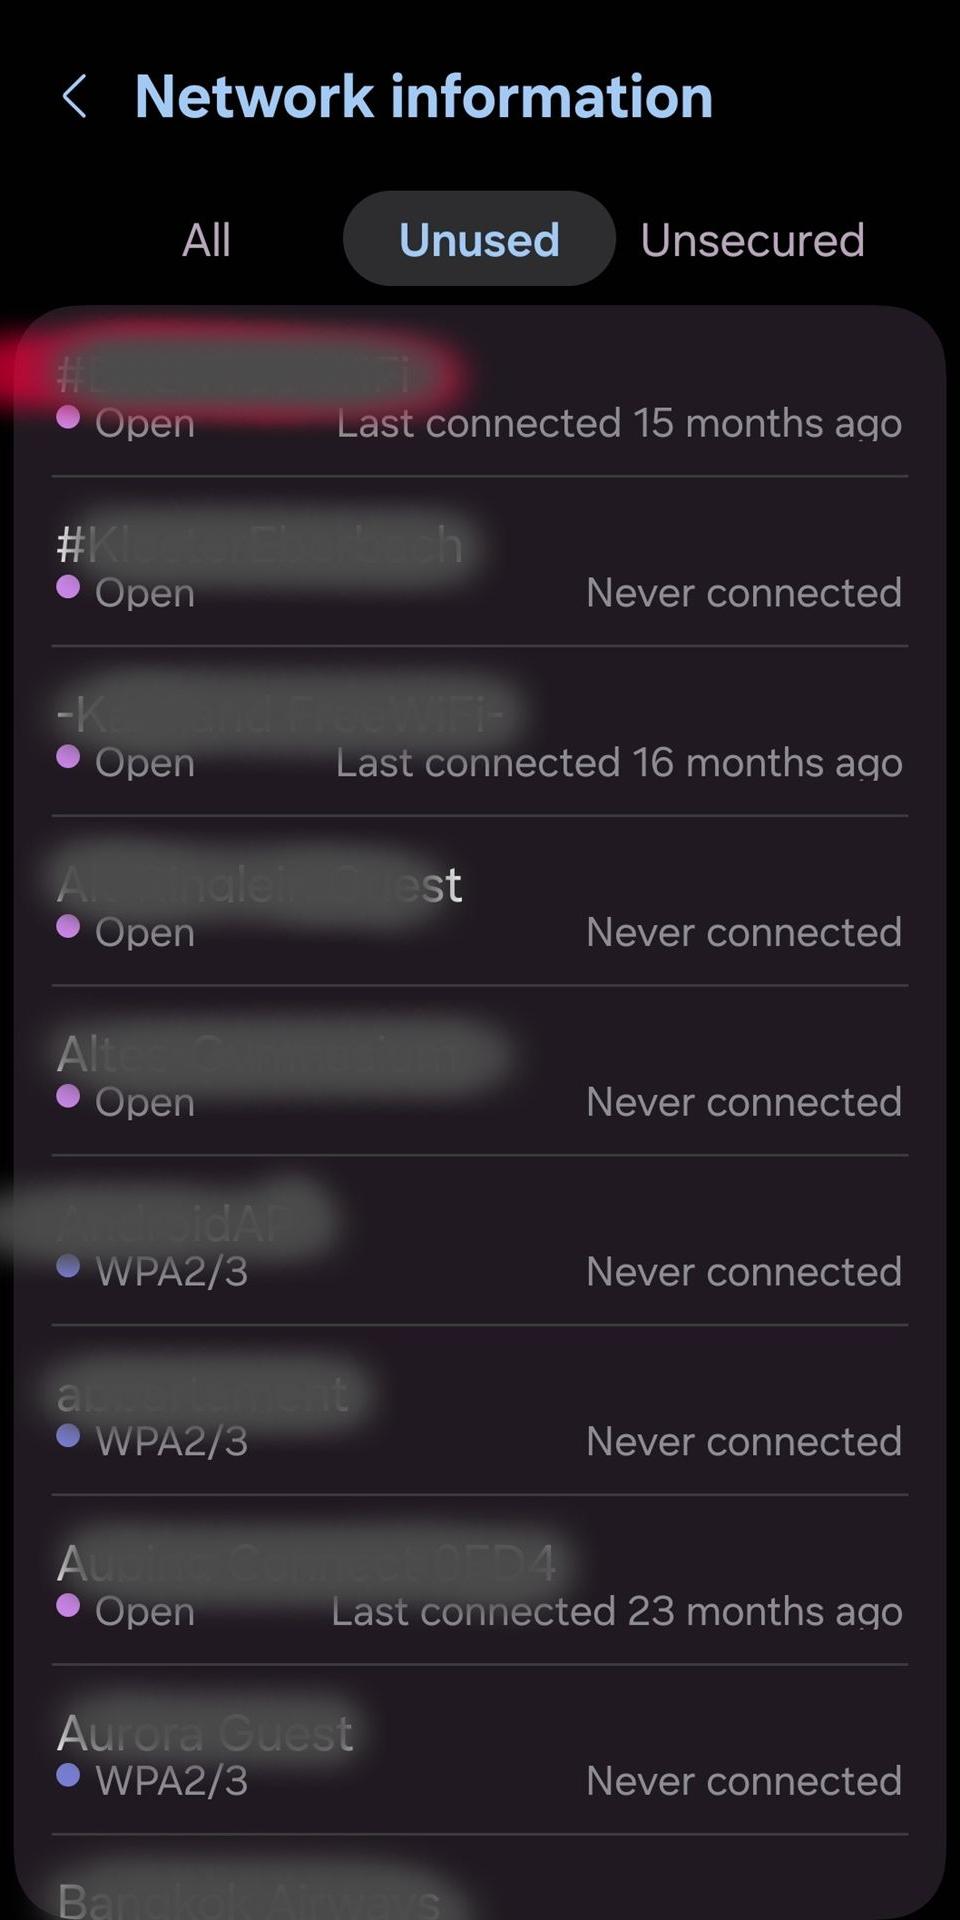Tap blue WPA2/3 dot under AndroidAP
This screenshot has width=960, height=1920.
tap(68, 1266)
